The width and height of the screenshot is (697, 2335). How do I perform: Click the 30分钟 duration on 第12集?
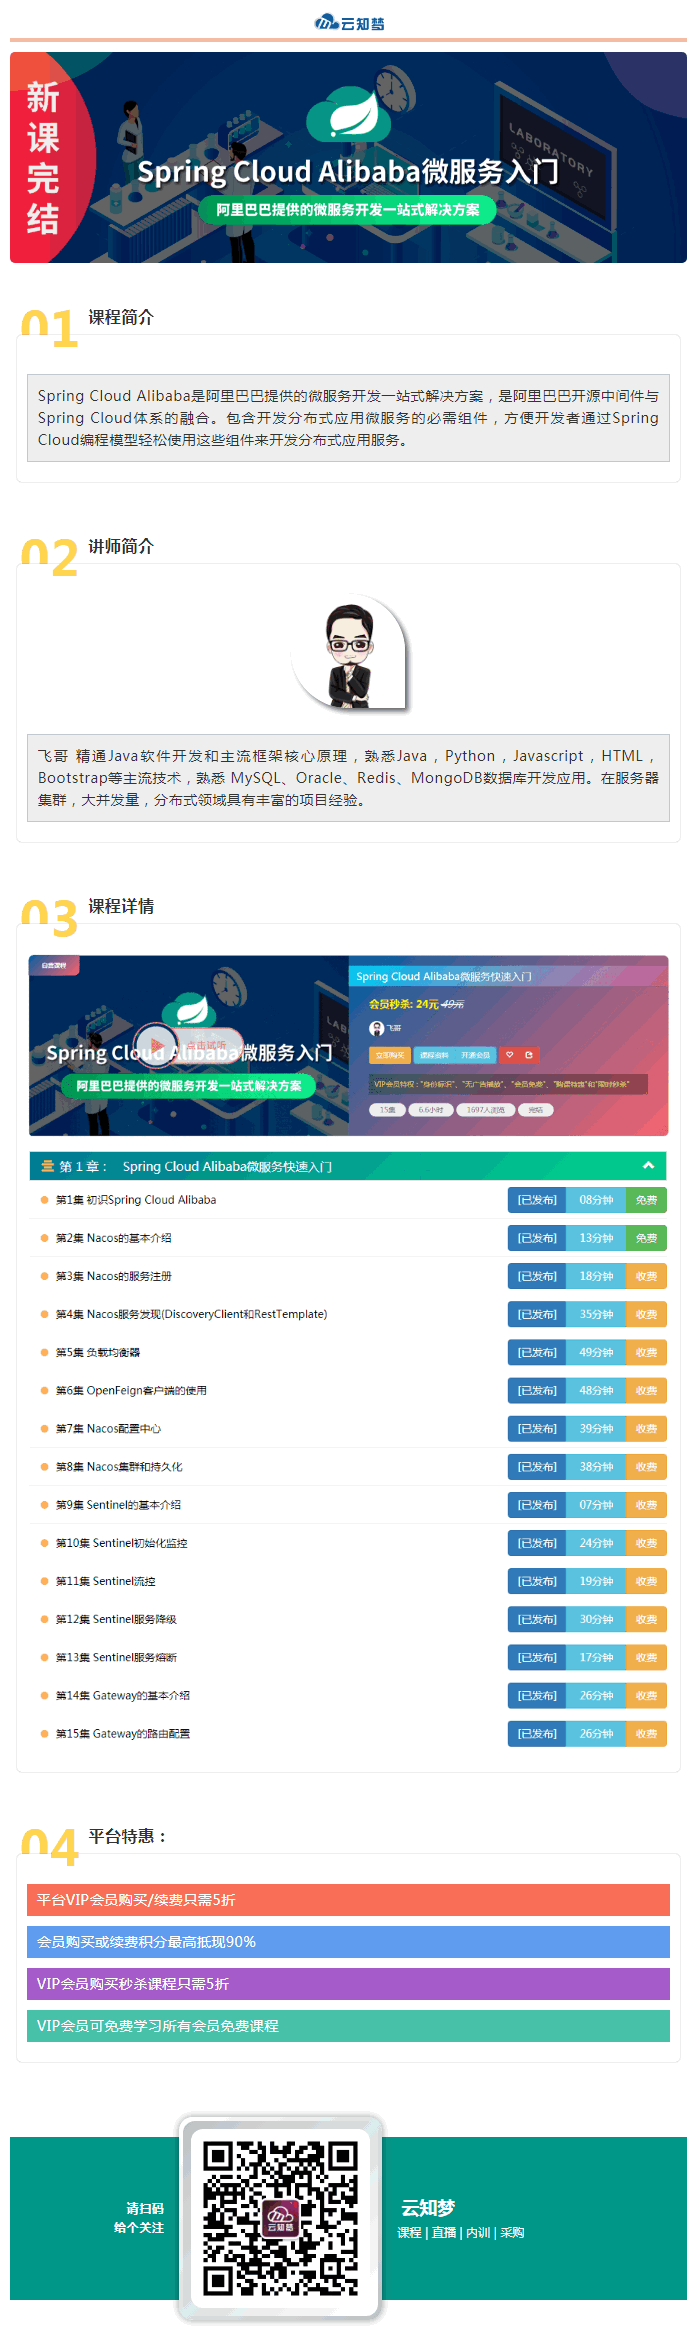(x=597, y=1619)
